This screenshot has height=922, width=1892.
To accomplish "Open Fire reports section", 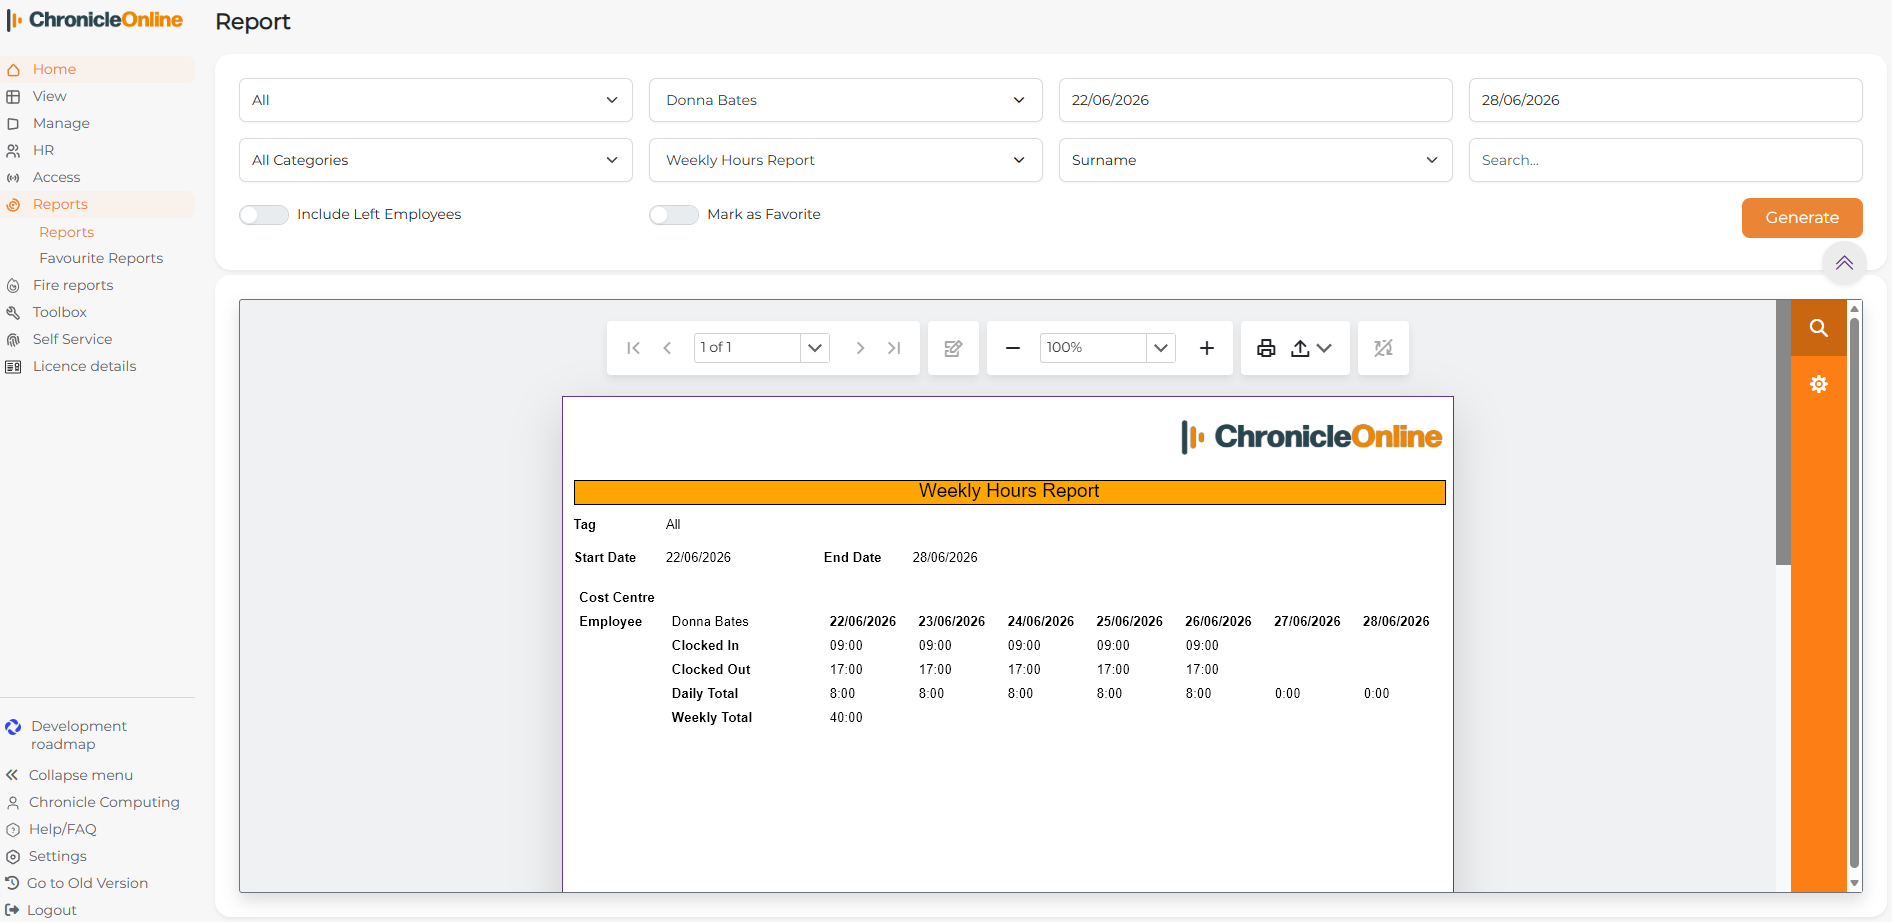I will click(x=98, y=285).
